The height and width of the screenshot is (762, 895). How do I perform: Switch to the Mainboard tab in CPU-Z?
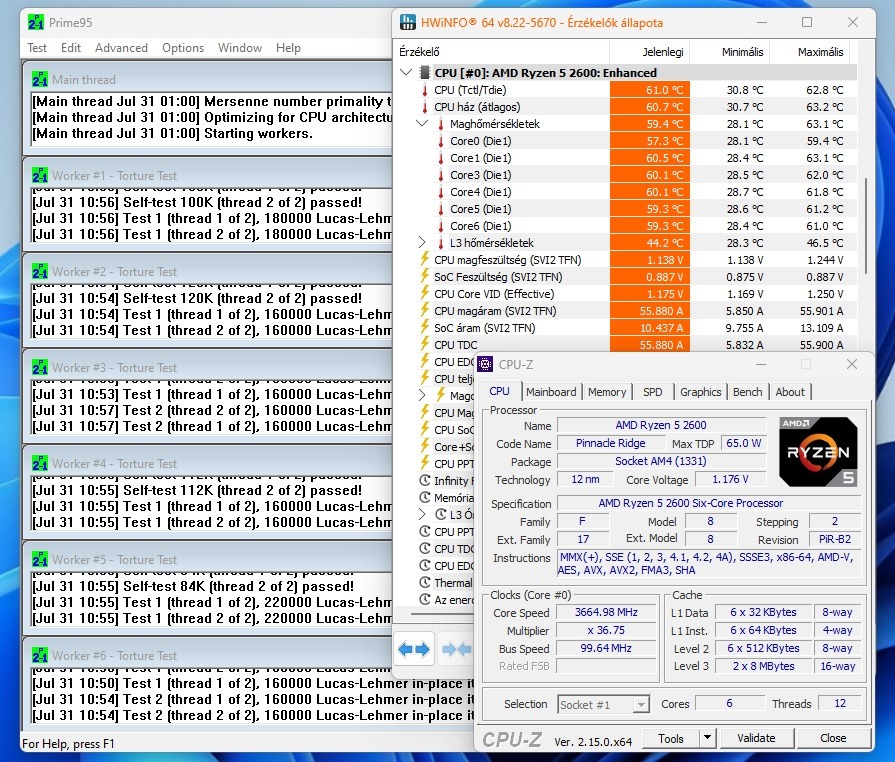pos(551,392)
